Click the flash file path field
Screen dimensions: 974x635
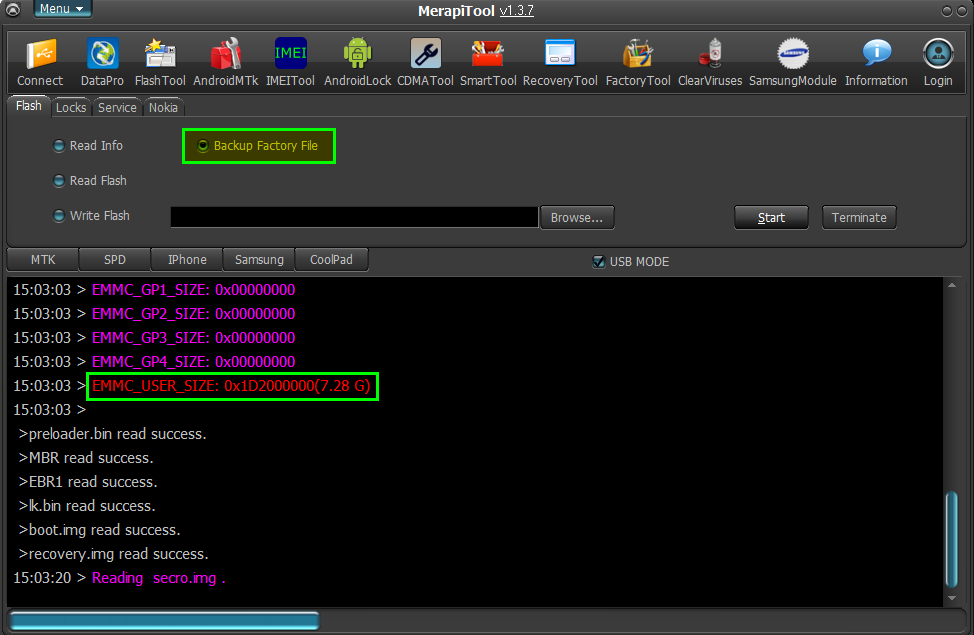(354, 217)
